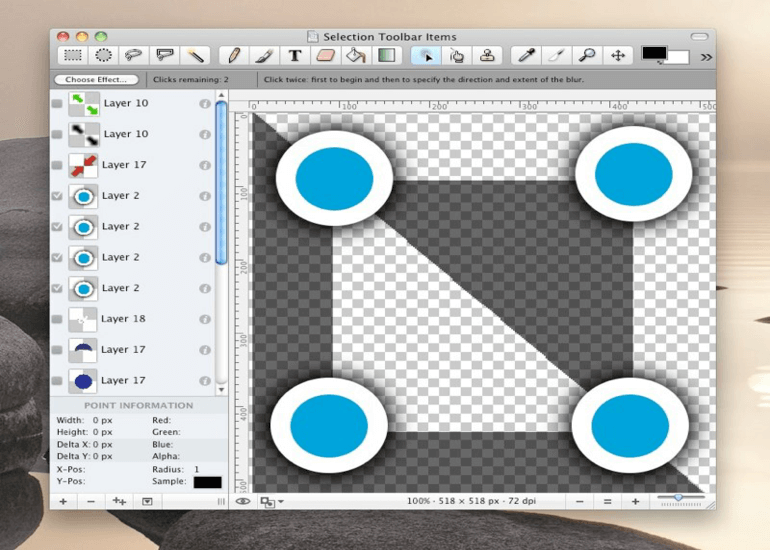
Task: Add a new layer with plus button
Action: 63,501
